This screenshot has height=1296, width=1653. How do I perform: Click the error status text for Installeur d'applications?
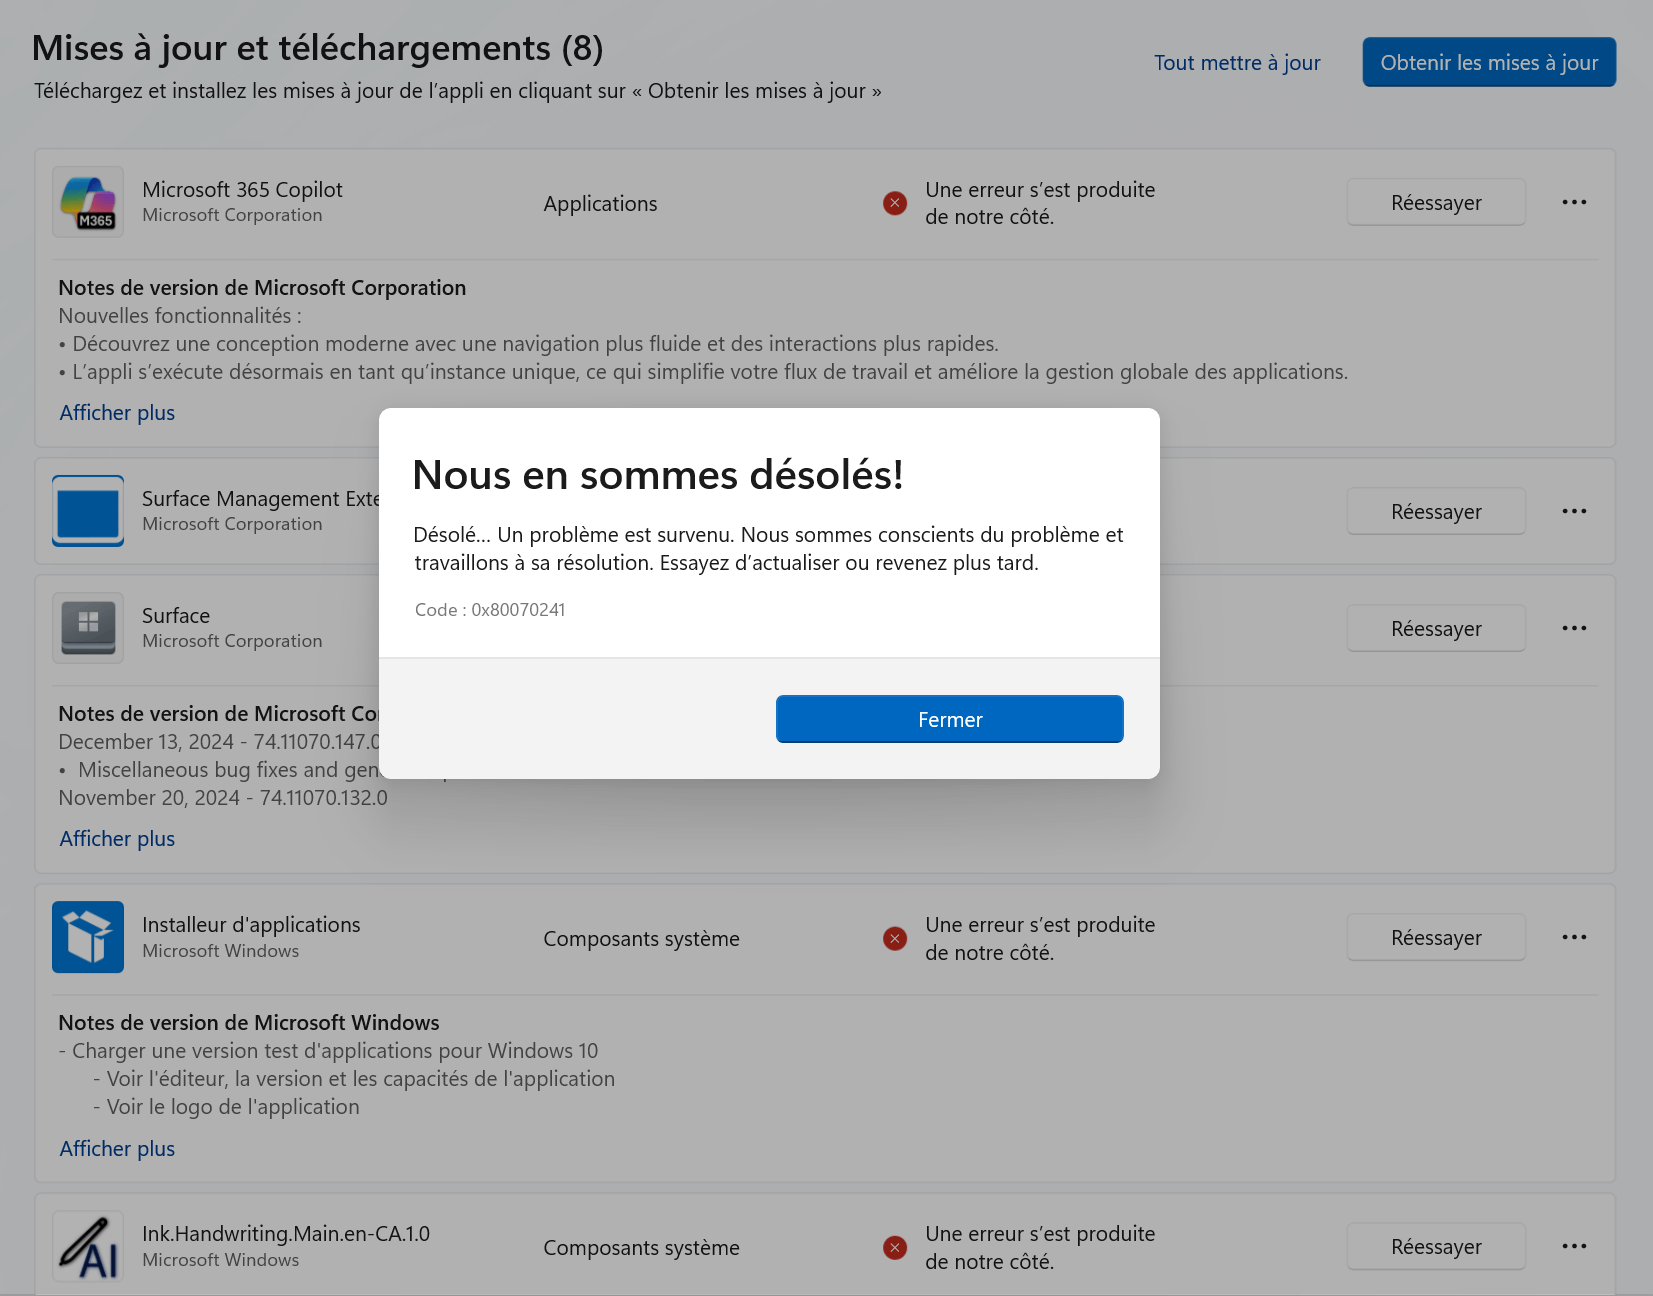coord(1040,938)
